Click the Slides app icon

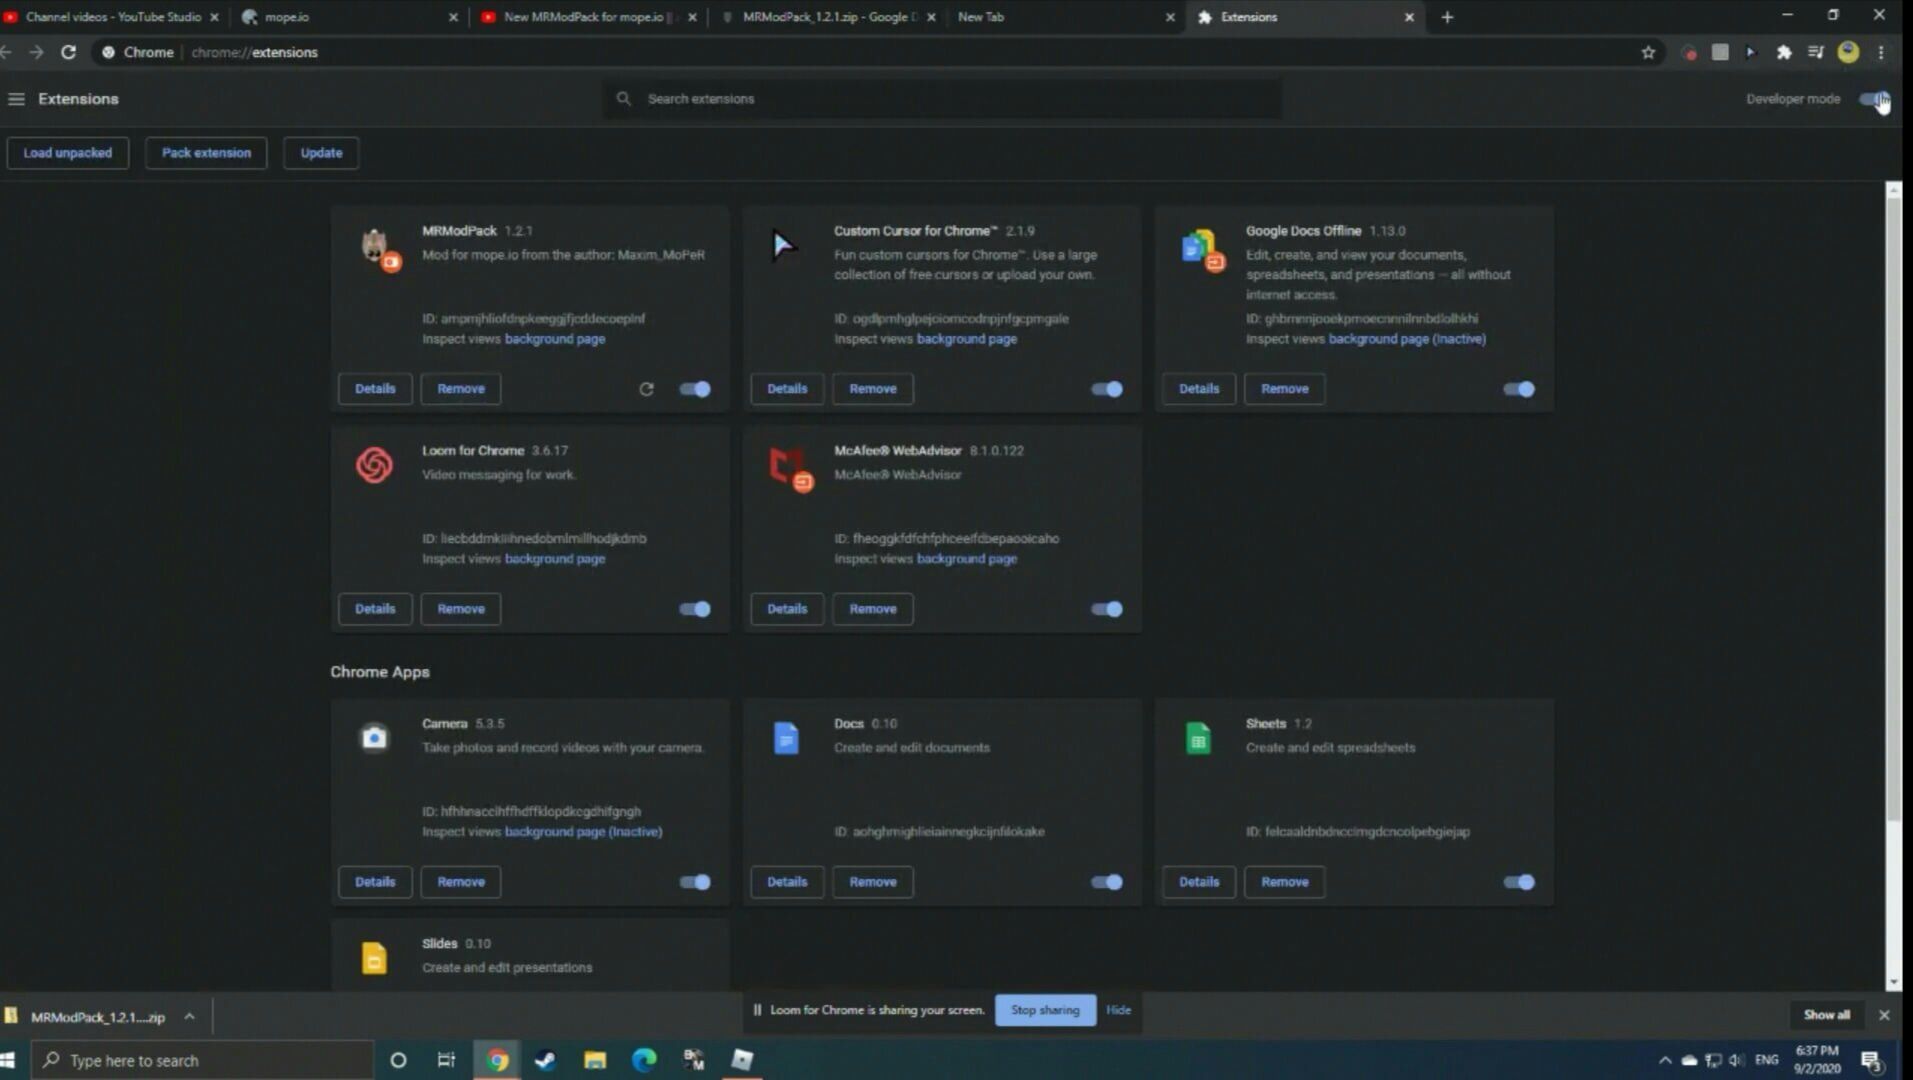coord(374,958)
